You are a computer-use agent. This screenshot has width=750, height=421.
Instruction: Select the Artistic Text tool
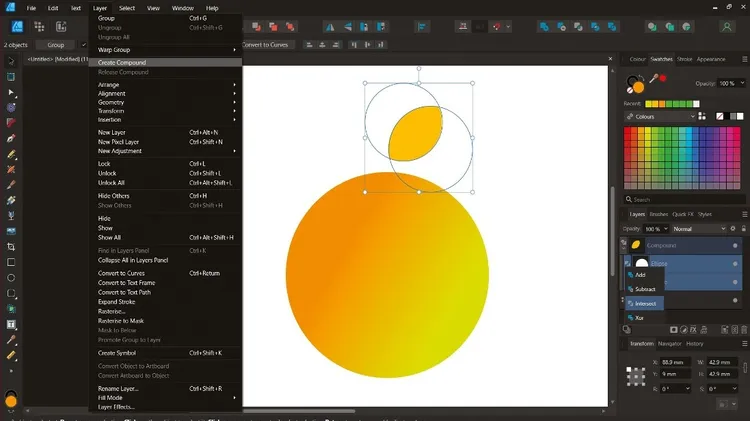pos(11,324)
